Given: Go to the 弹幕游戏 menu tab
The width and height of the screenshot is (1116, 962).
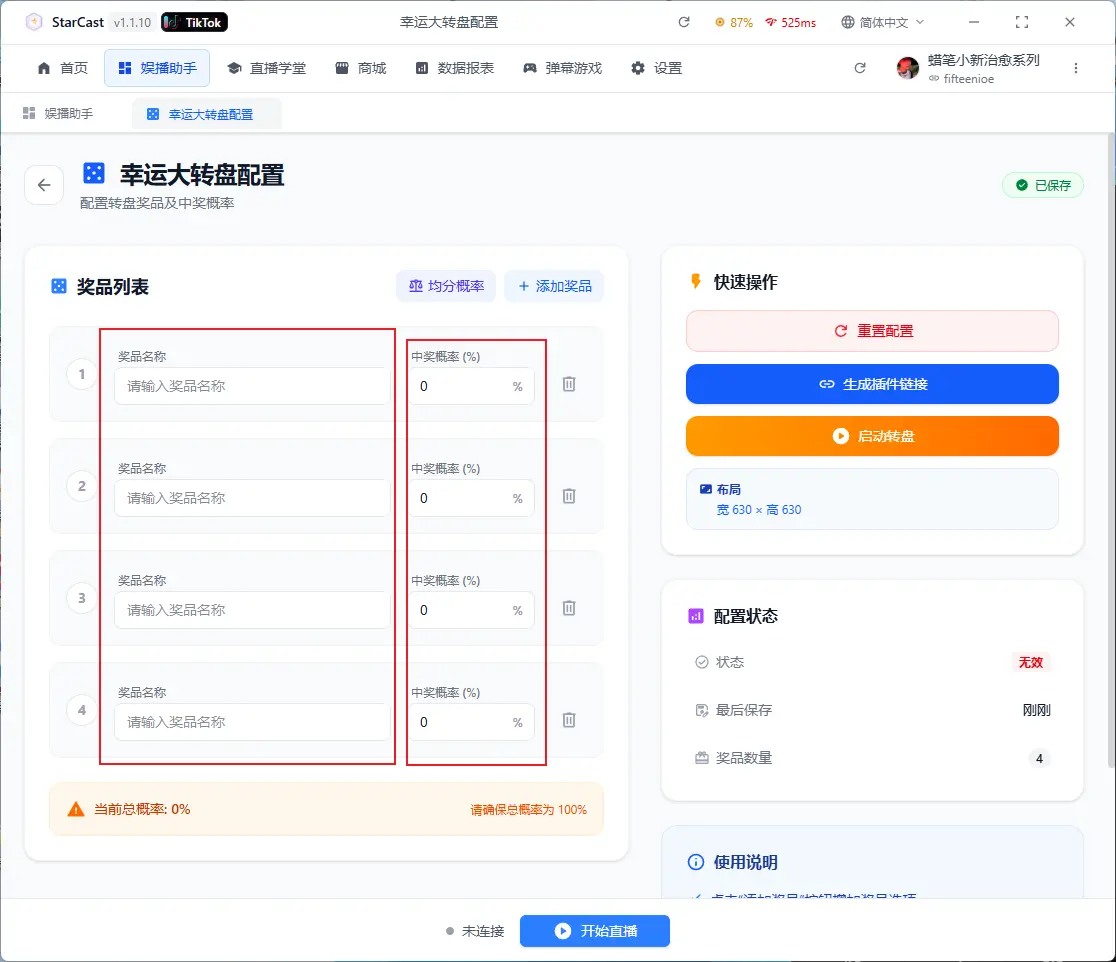Looking at the screenshot, I should (562, 68).
